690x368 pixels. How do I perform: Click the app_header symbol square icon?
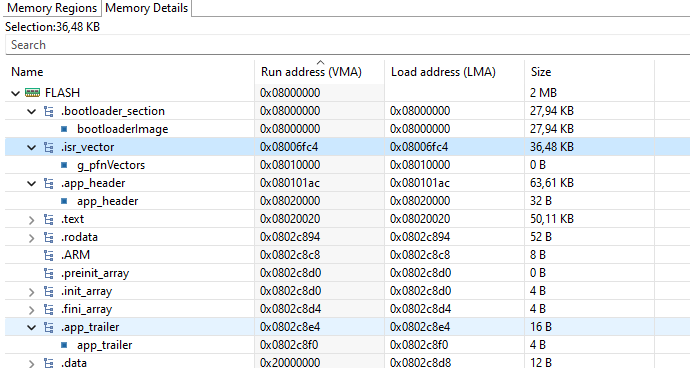coord(64,201)
